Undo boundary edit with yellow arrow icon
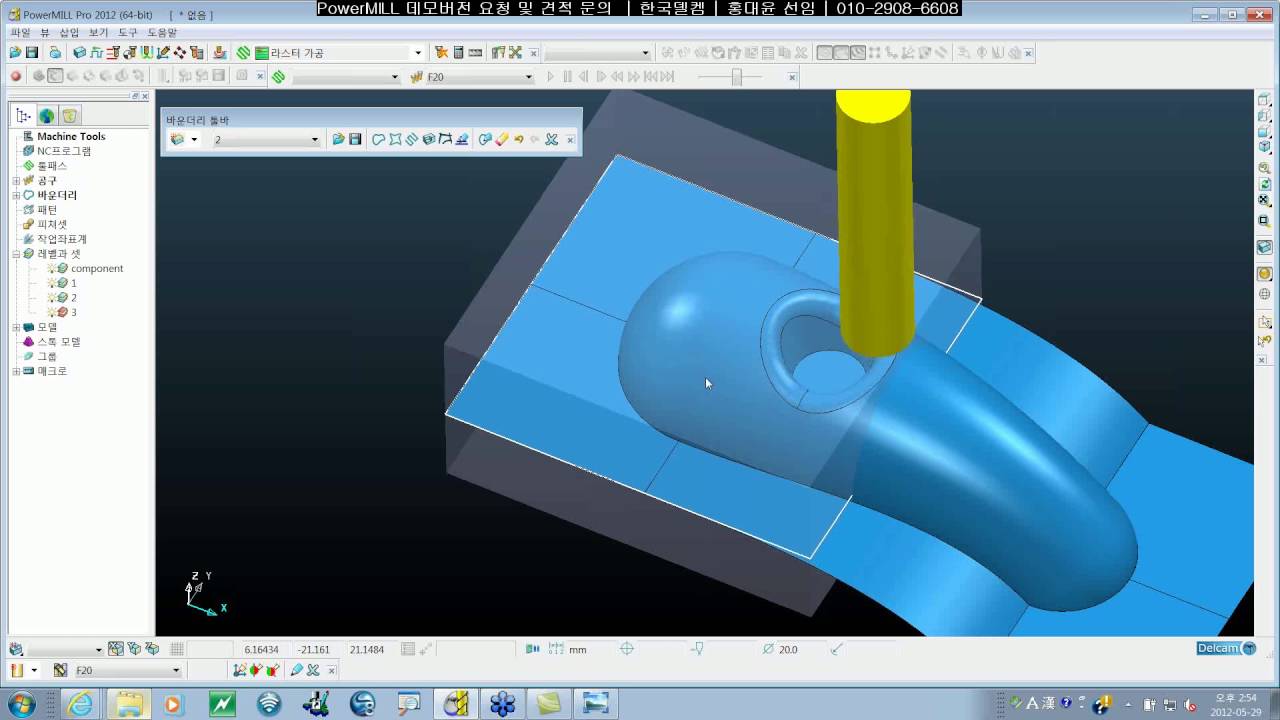Viewport: 1280px width, 720px height. [518, 139]
